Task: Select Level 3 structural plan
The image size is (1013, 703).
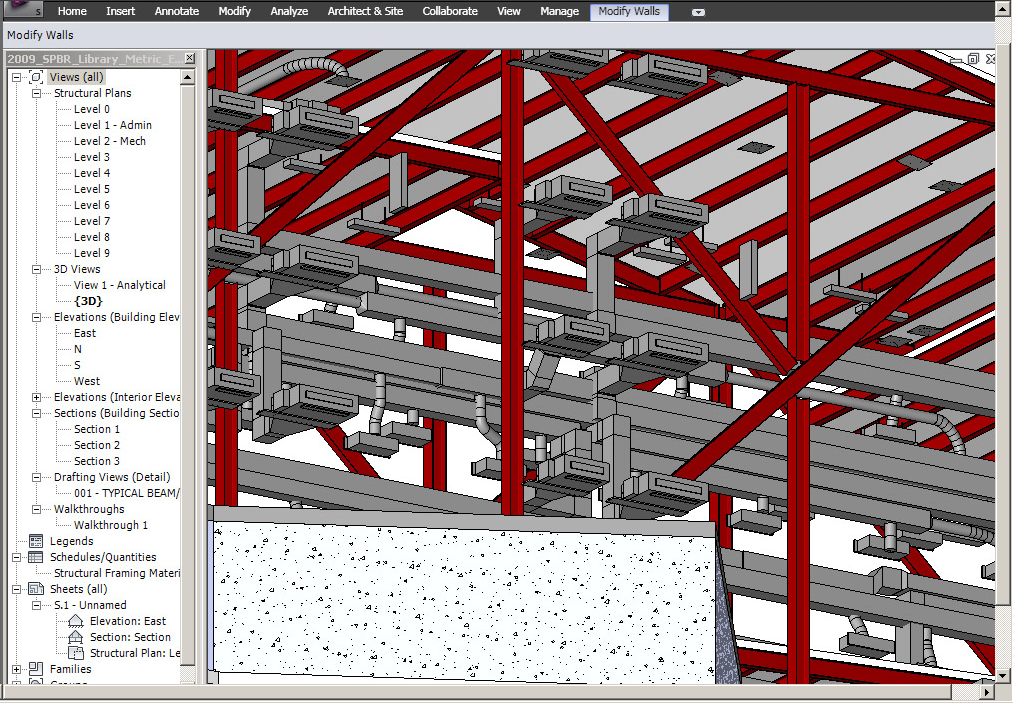Action: click(92, 157)
